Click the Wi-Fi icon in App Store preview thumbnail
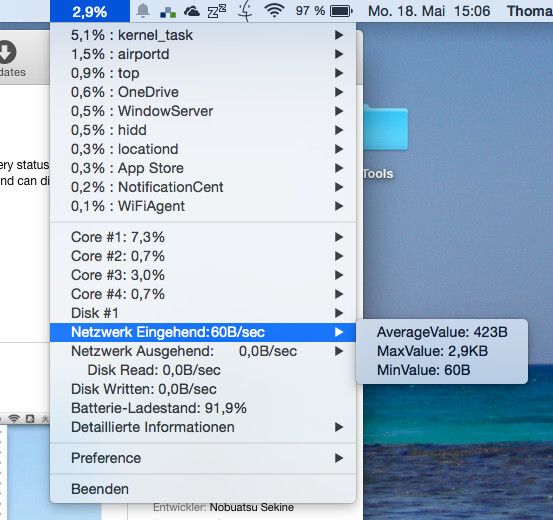Image resolution: width=553 pixels, height=520 pixels. 14,418
